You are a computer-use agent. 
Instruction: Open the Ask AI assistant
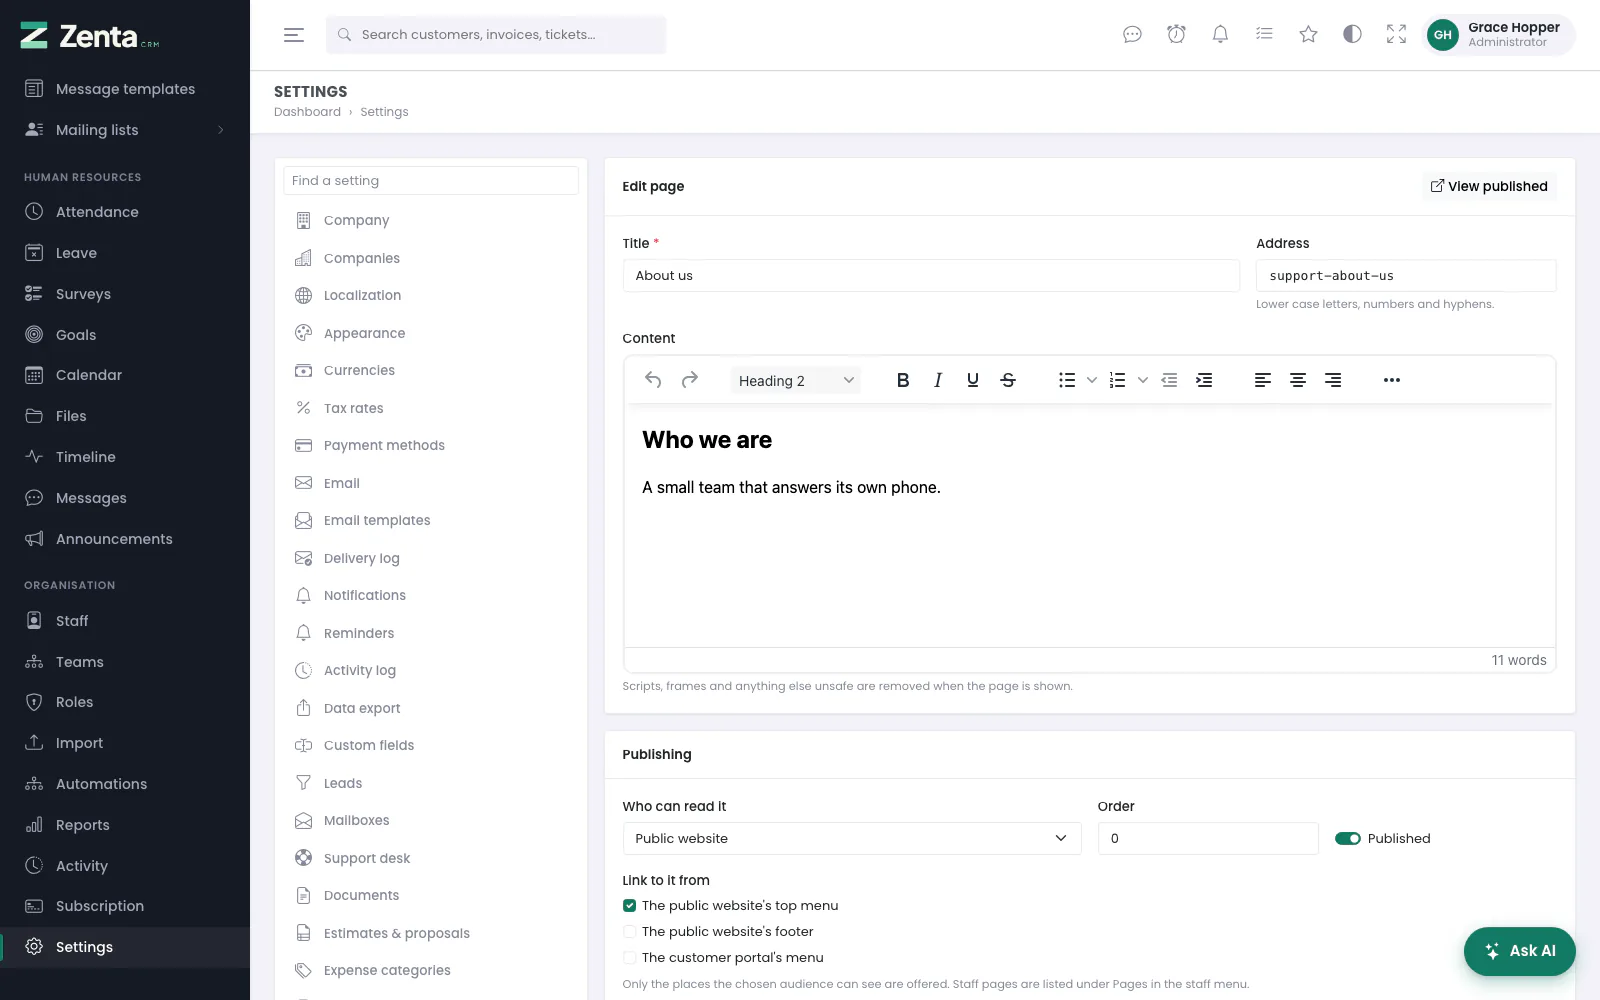[x=1519, y=951]
